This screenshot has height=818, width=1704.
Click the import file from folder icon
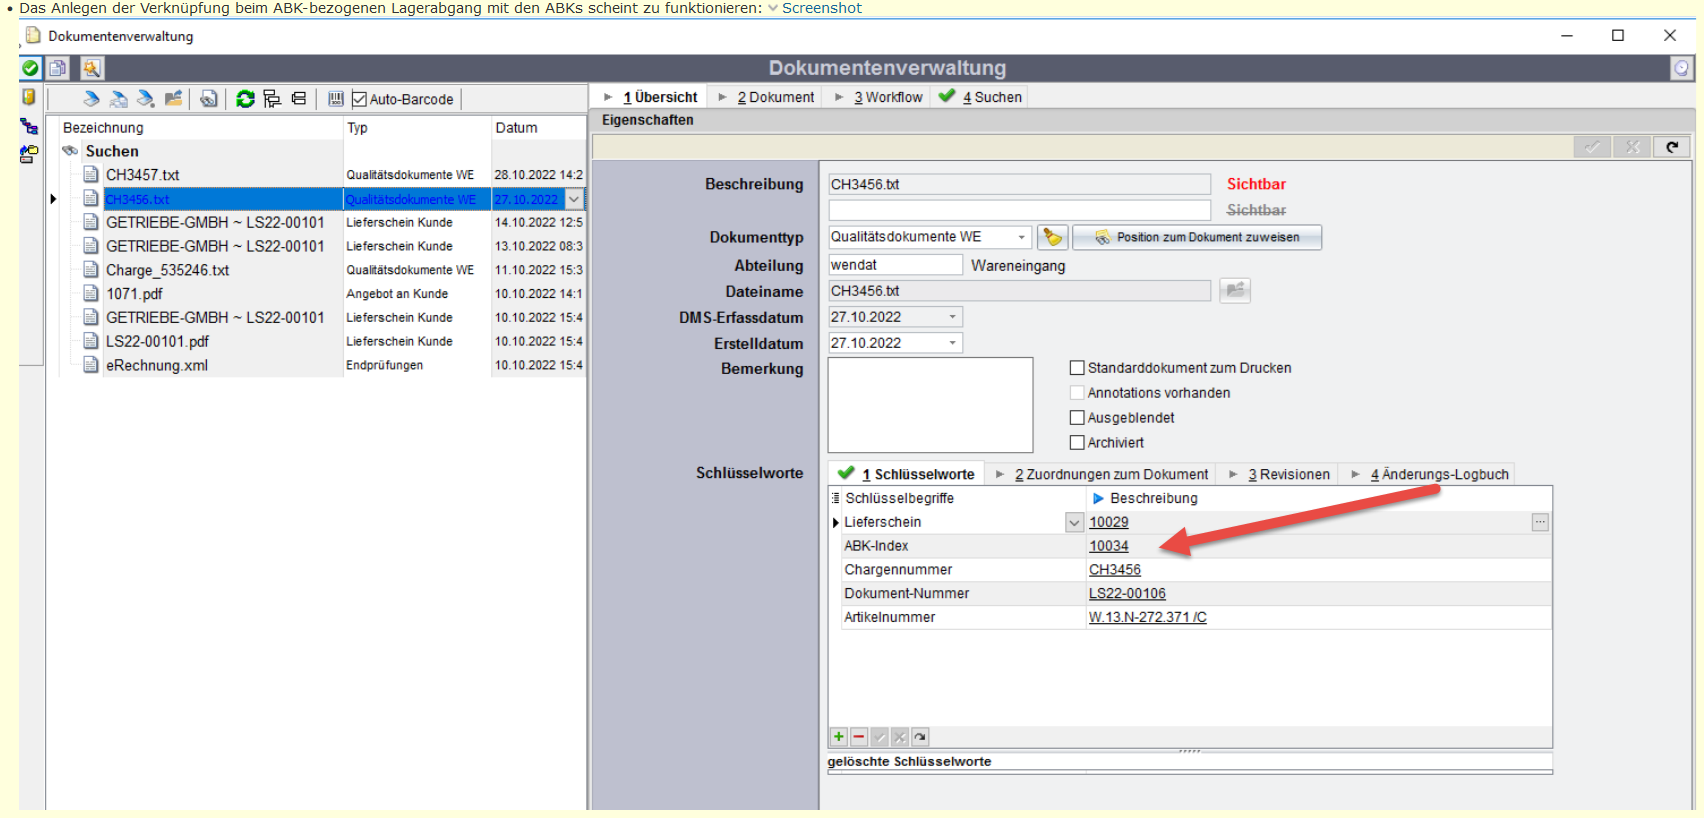174,99
